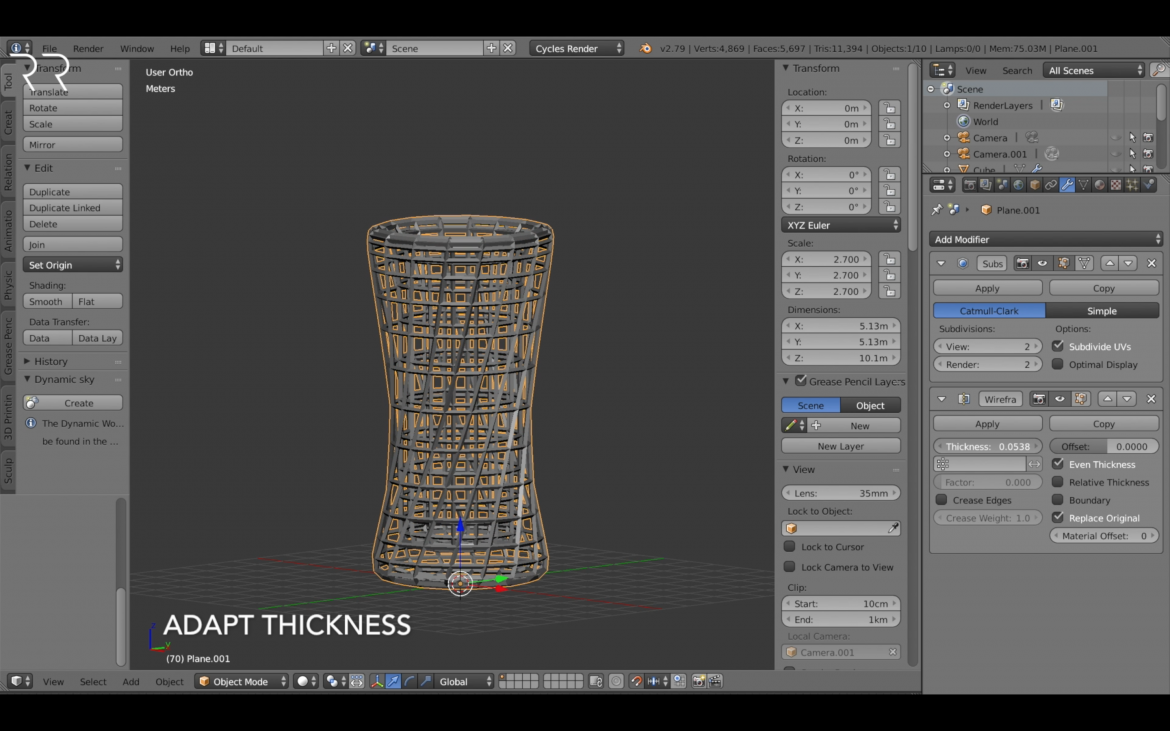Switch subdivision type to Simple
This screenshot has width=1170, height=731.
click(1102, 311)
